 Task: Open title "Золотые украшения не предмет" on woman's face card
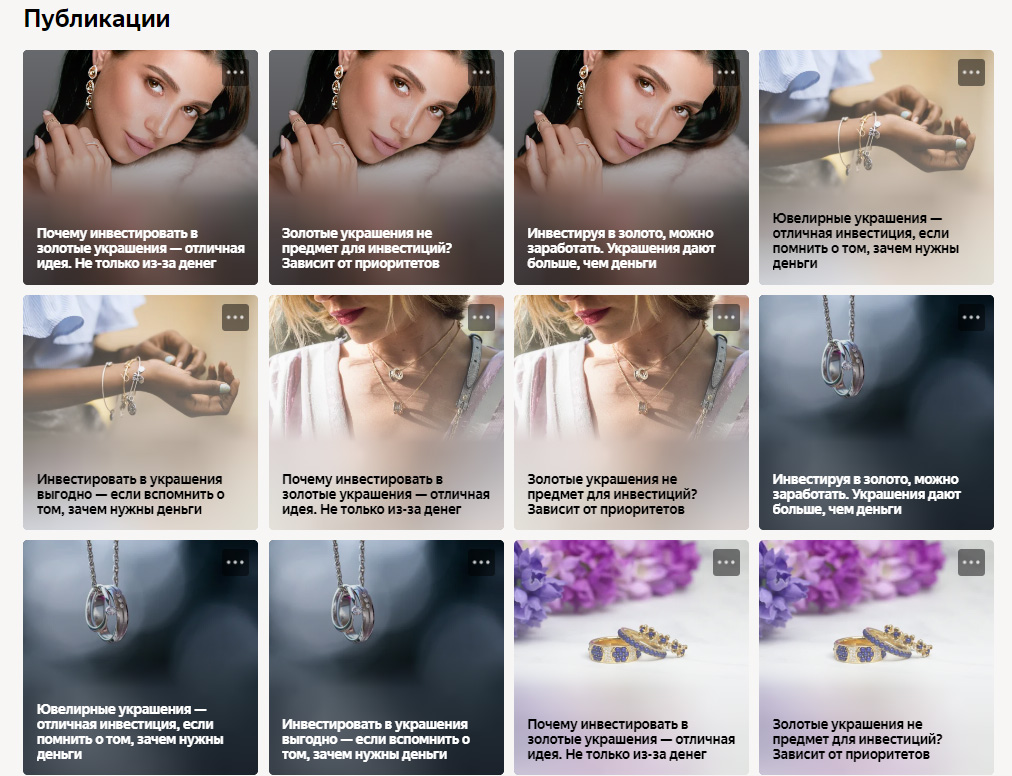pos(367,249)
